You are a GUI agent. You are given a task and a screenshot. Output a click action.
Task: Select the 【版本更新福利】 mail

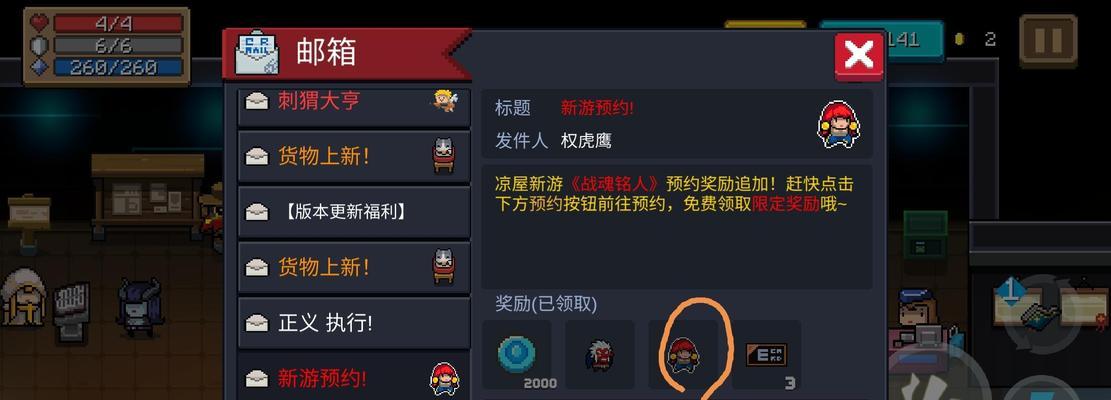(354, 212)
